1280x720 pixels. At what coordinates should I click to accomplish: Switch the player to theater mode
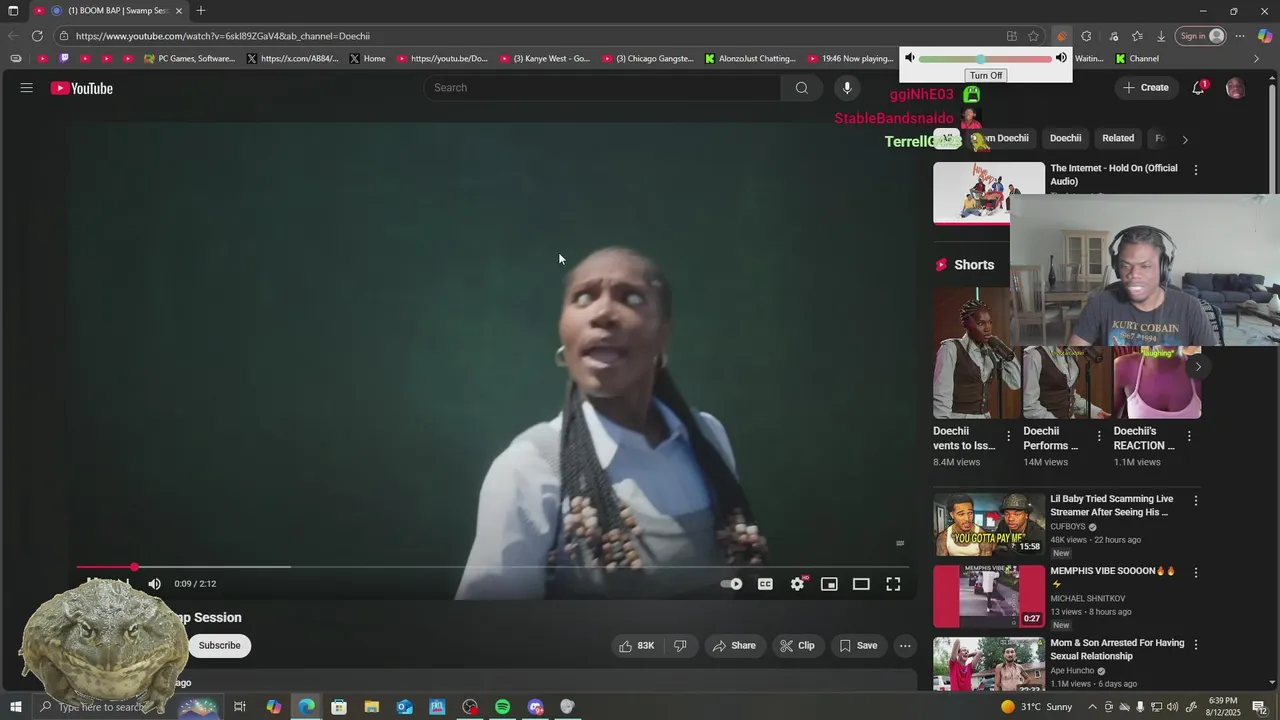tap(861, 584)
